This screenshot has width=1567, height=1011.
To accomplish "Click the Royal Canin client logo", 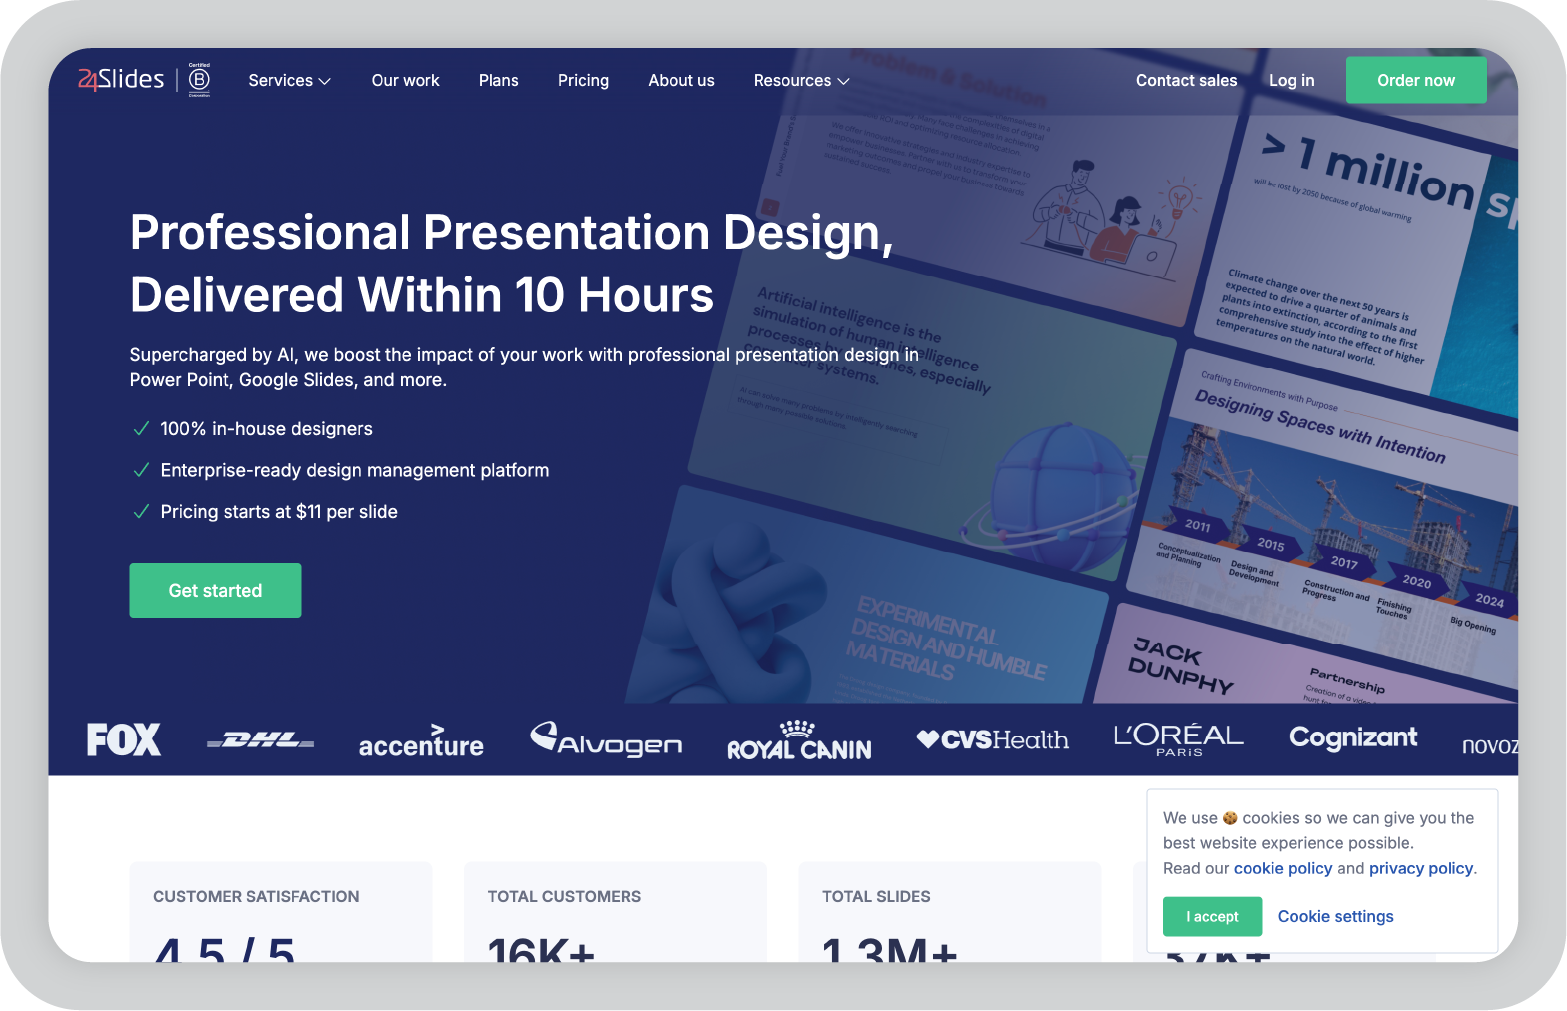I will click(799, 740).
